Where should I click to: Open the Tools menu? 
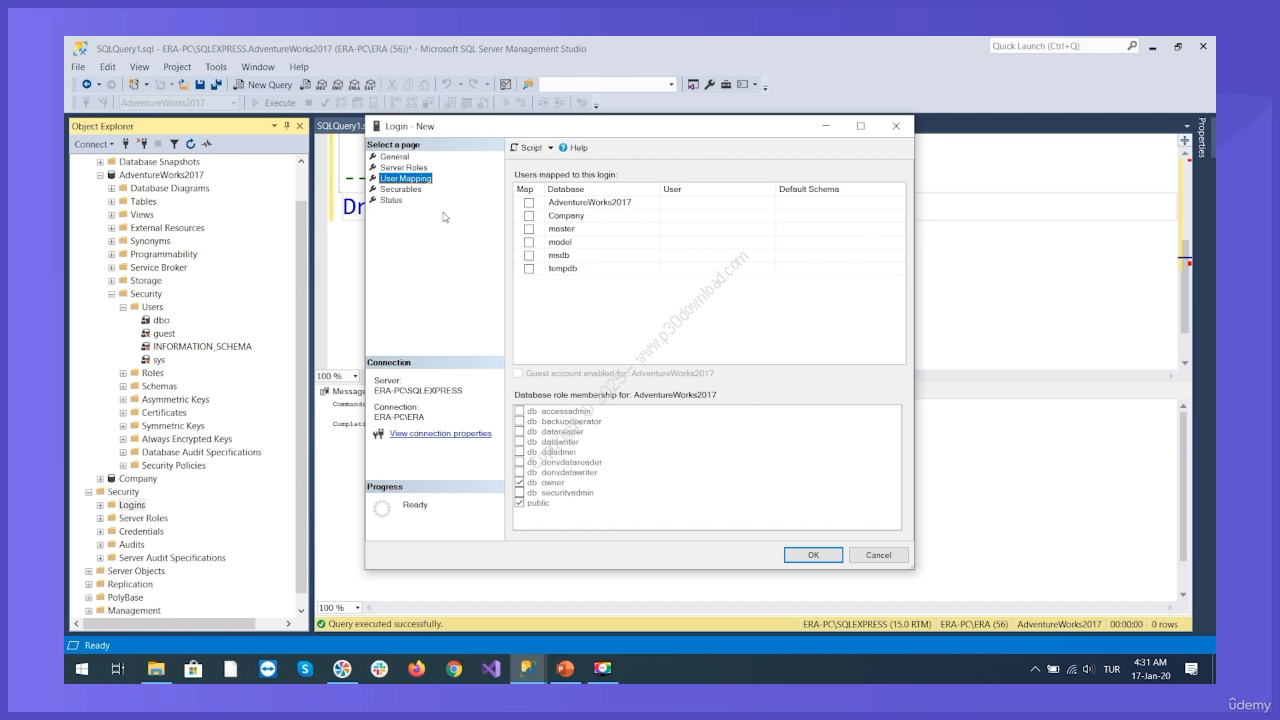[216, 67]
